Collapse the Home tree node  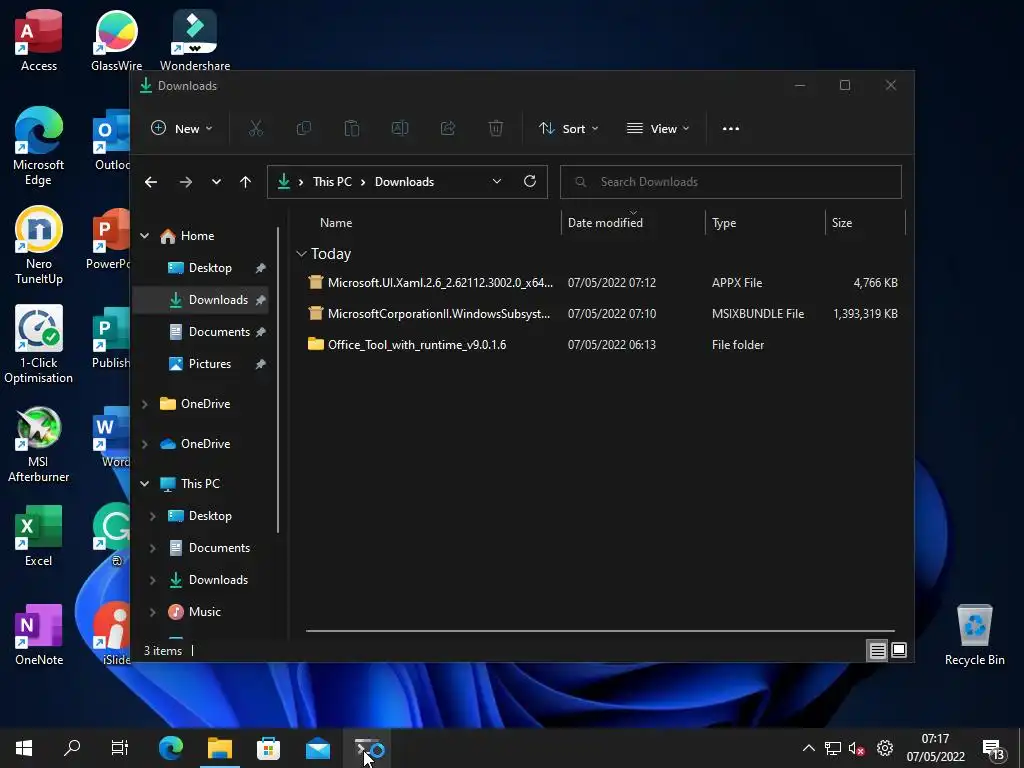[x=144, y=236]
